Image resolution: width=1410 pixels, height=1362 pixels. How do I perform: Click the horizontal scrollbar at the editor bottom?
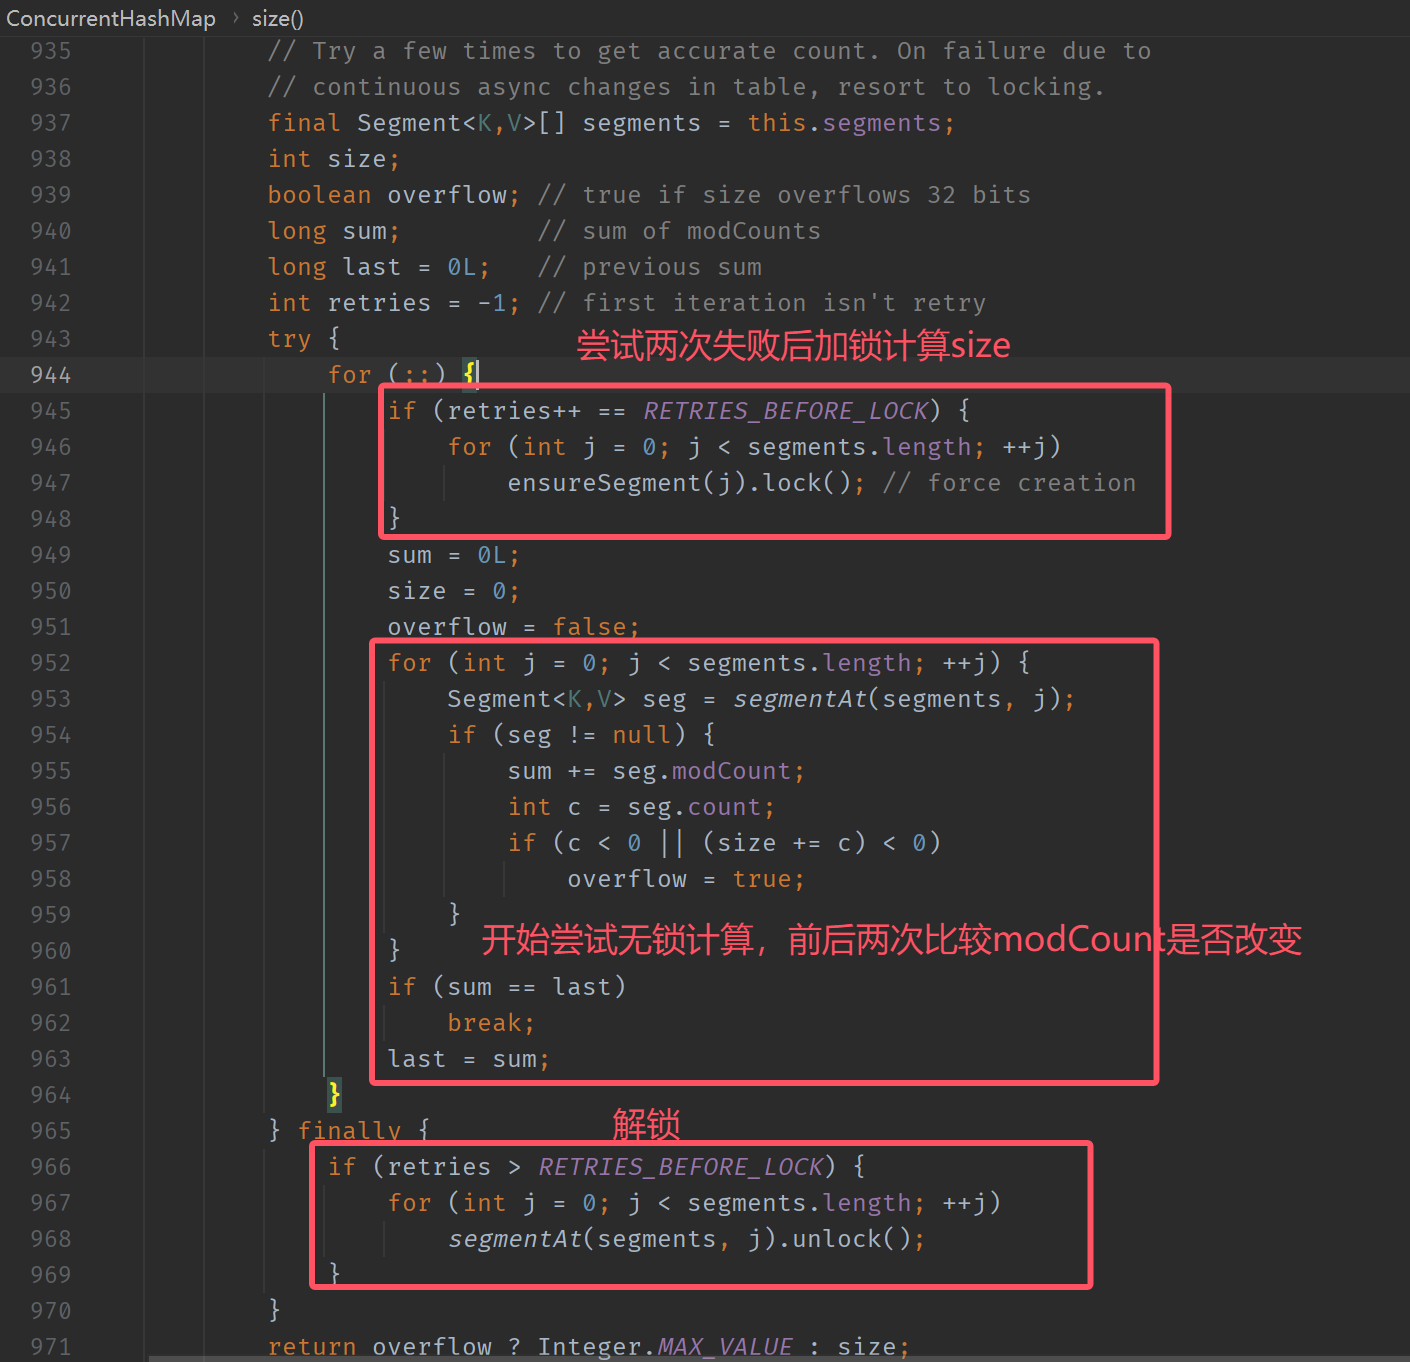[779, 1358]
